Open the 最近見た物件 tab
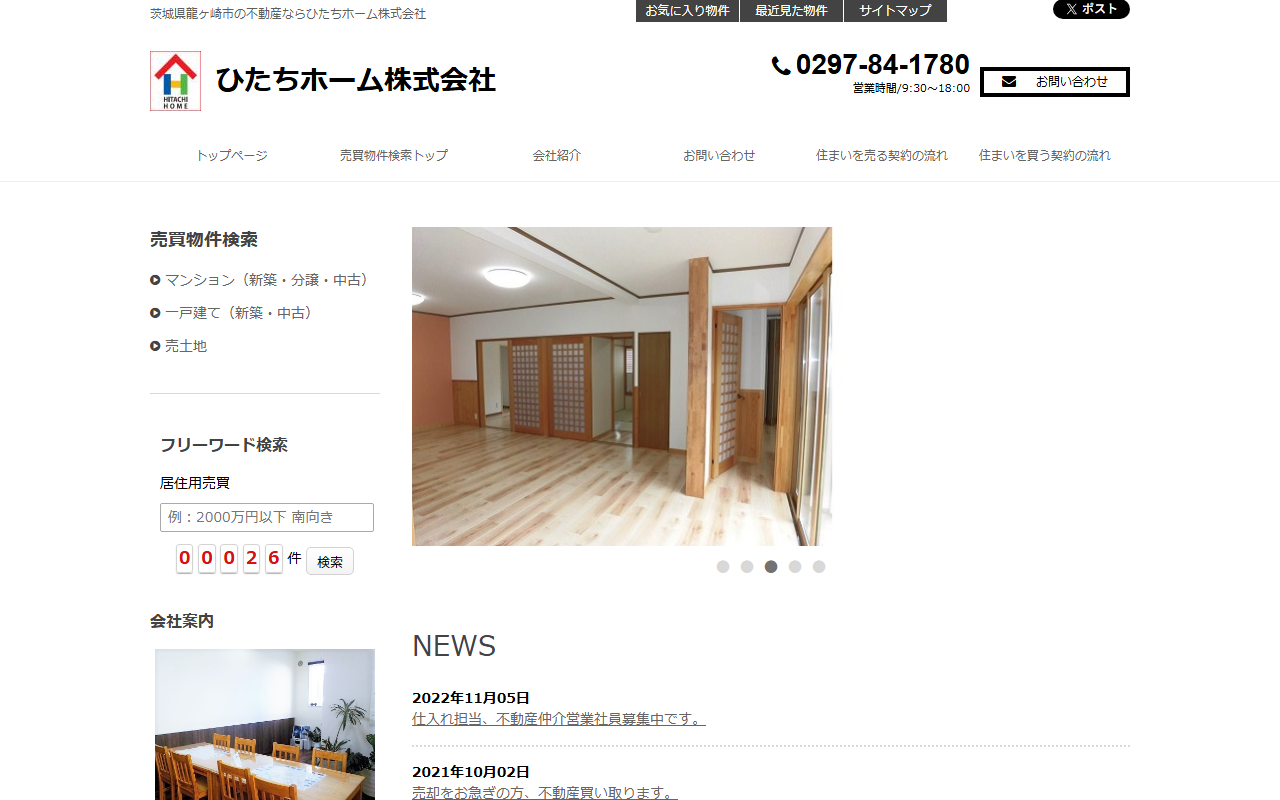Screen dimensions: 1280x800 [x=791, y=11]
